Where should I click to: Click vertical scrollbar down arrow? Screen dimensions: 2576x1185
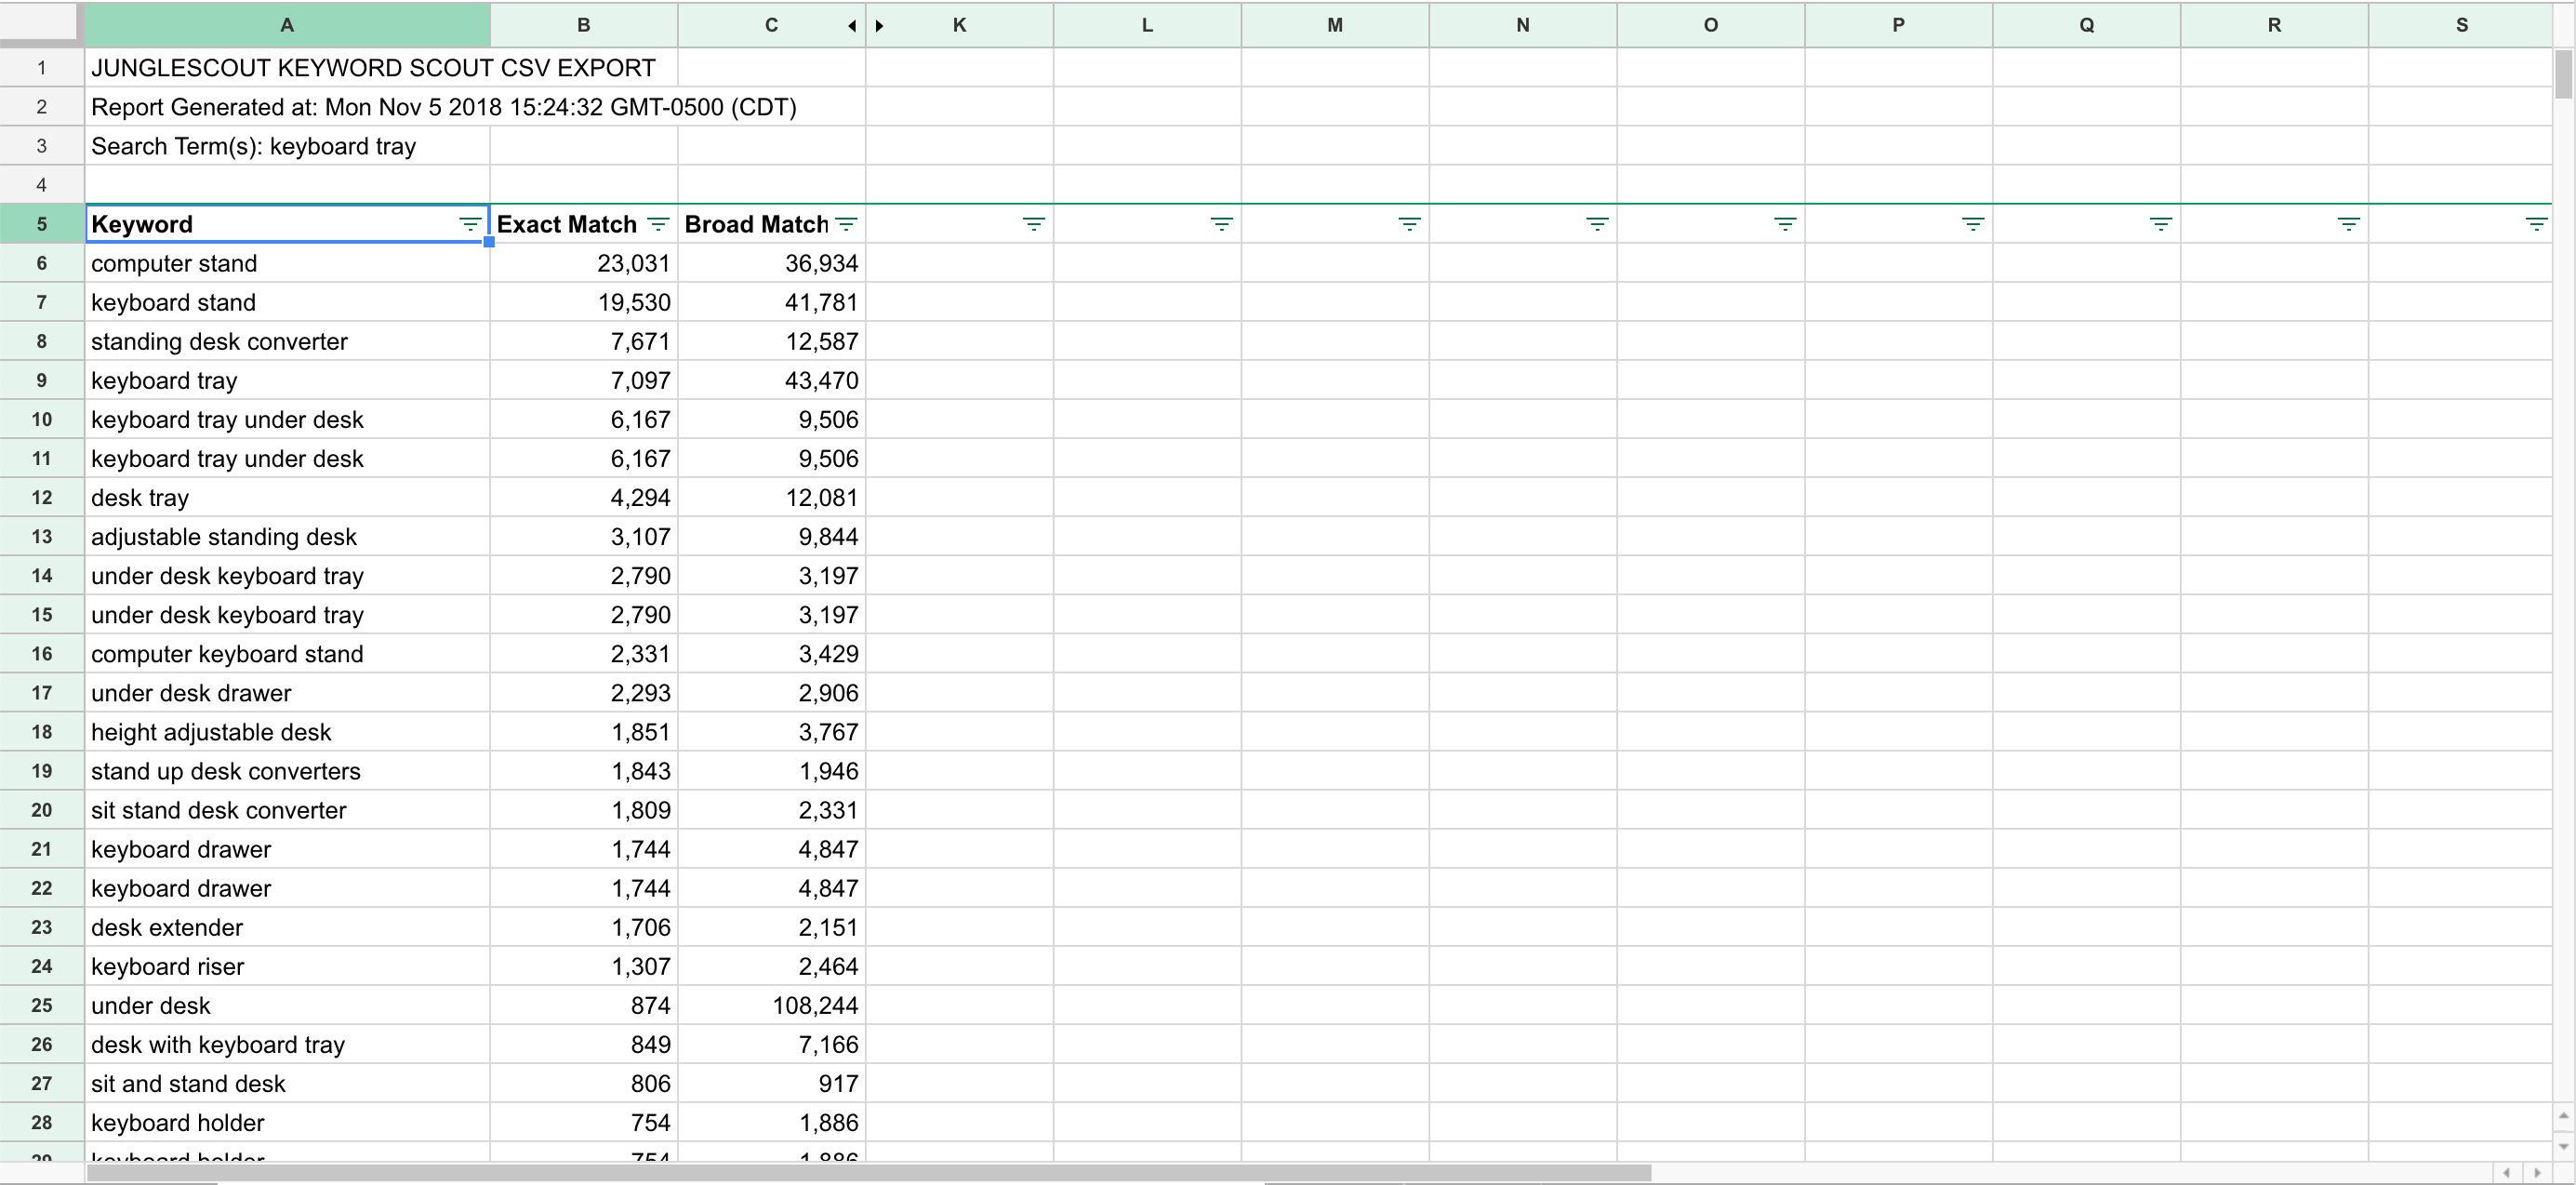pos(2563,1146)
